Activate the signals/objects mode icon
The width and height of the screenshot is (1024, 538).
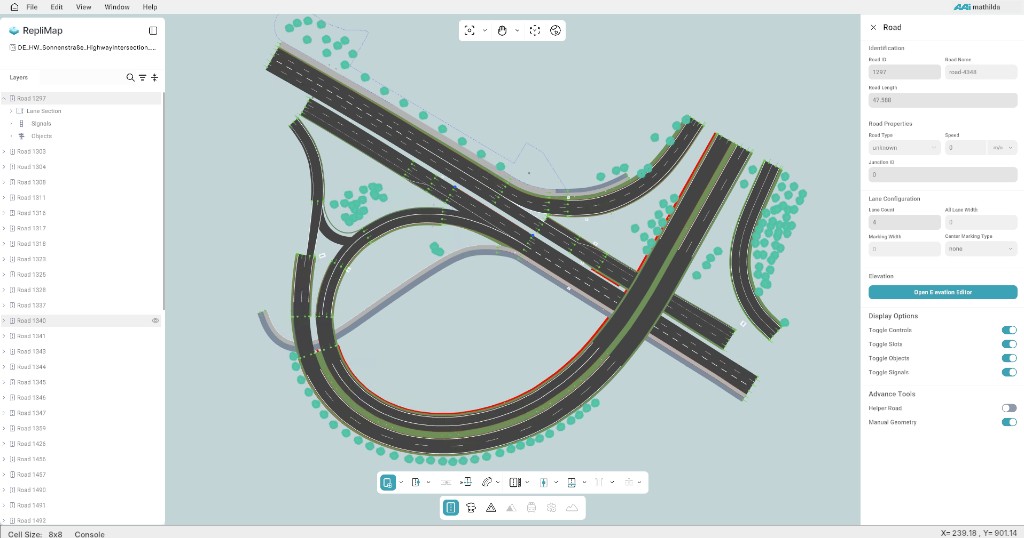[471, 507]
